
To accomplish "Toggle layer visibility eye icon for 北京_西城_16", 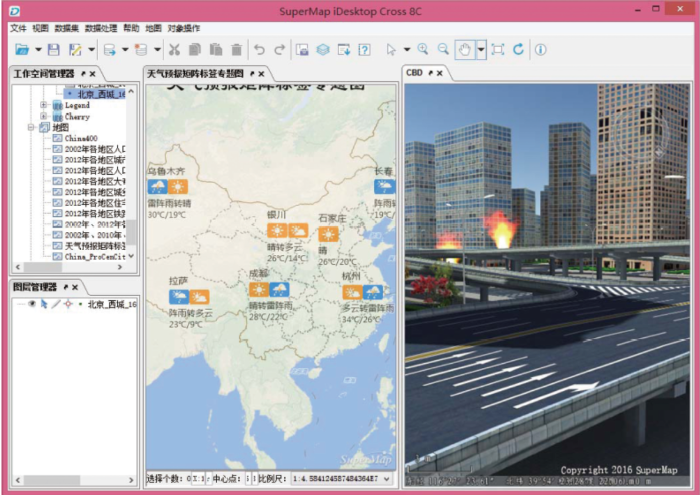I will click(32, 304).
